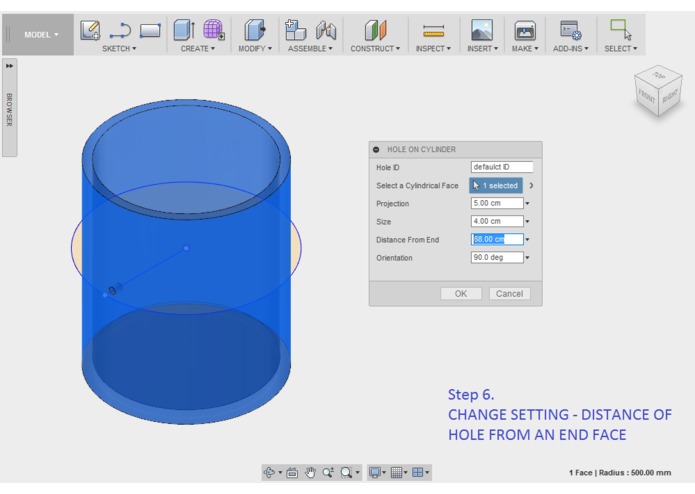Click the BROWSER side panel label
This screenshot has width=695, height=494.
point(9,109)
